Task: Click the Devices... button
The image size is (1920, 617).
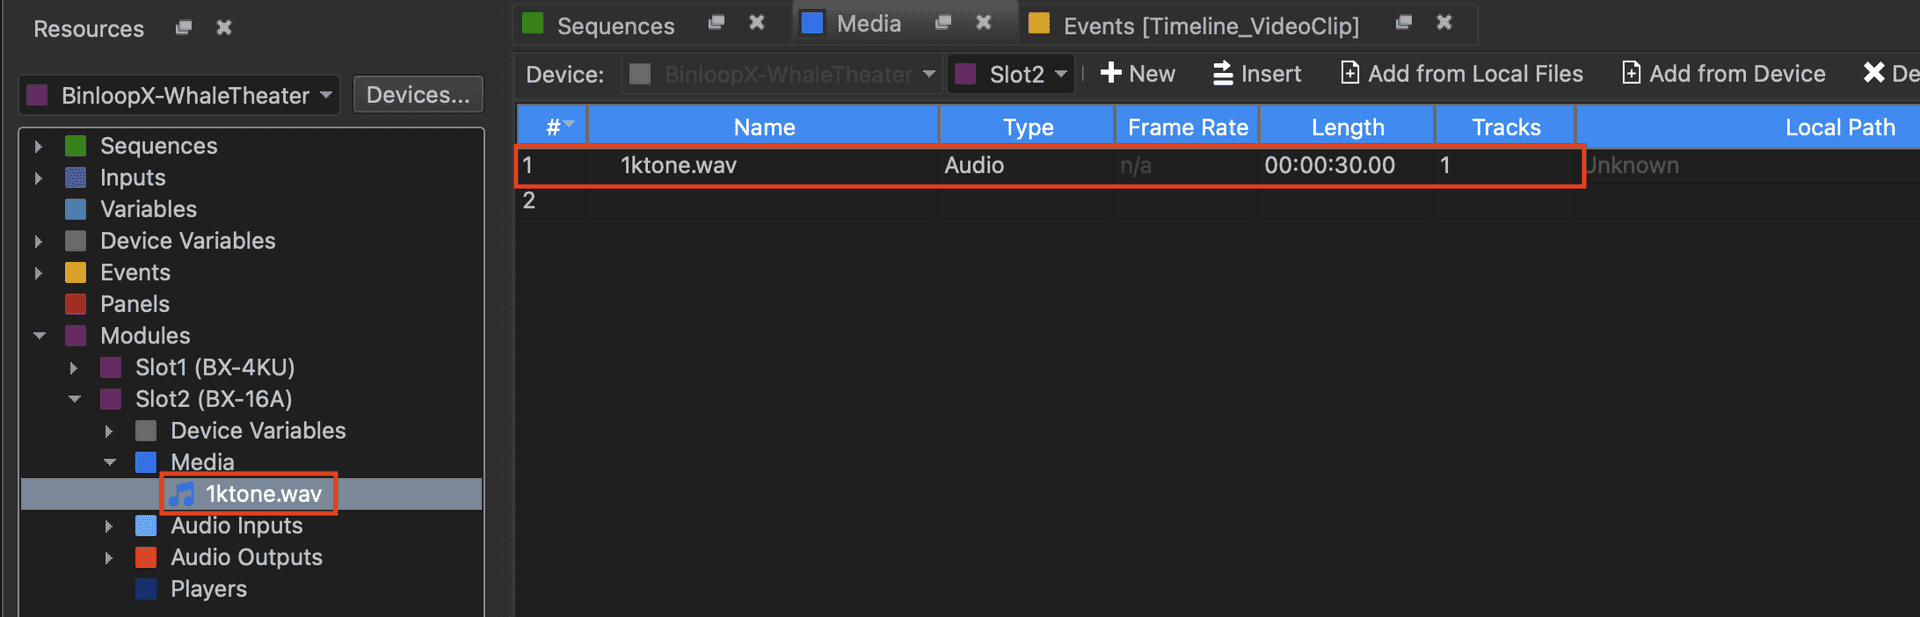Action: [x=418, y=95]
